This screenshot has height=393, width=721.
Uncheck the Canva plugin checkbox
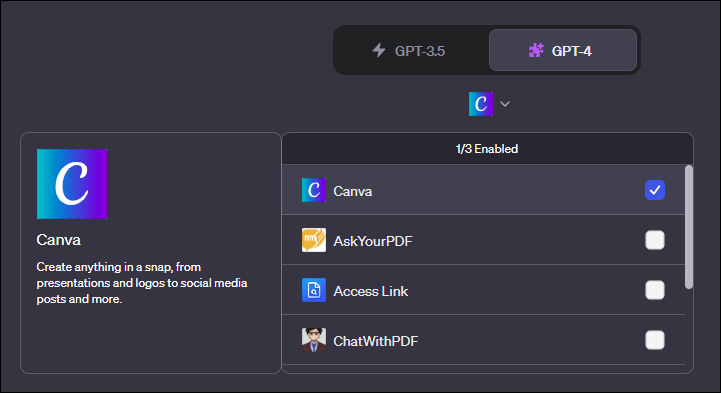pyautogui.click(x=655, y=190)
